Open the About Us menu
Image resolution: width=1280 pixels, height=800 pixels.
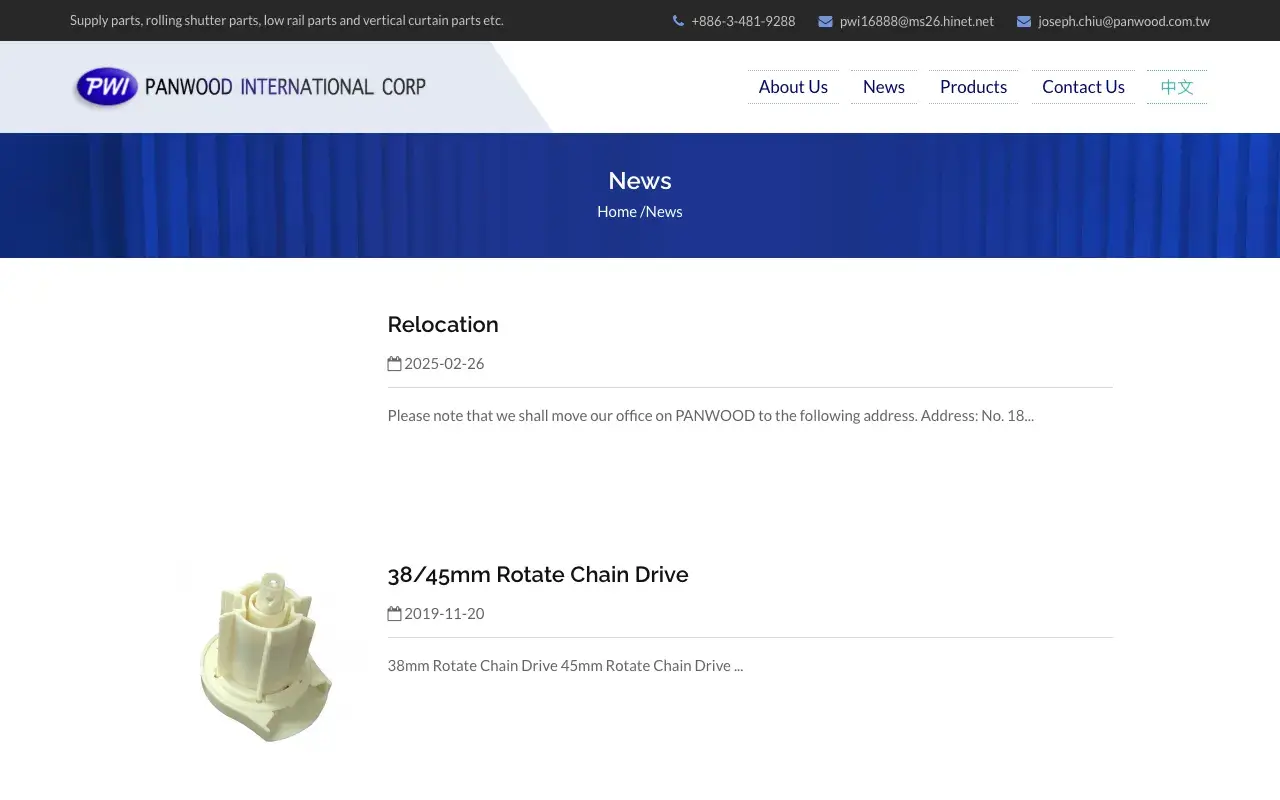coord(793,87)
